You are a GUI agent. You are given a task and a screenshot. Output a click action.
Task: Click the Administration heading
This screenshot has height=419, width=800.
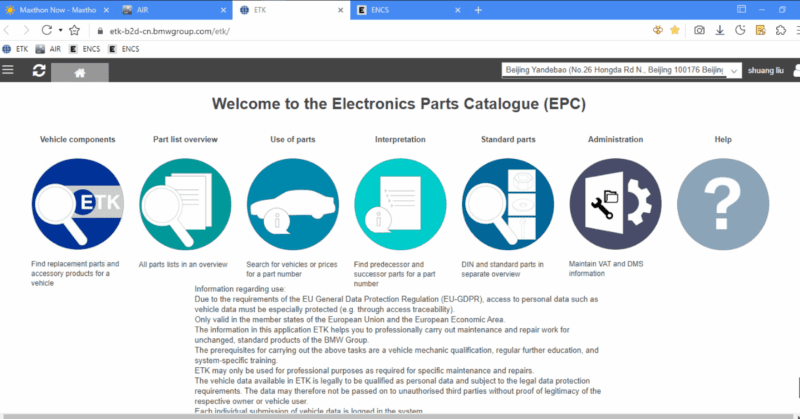pyautogui.click(x=615, y=139)
